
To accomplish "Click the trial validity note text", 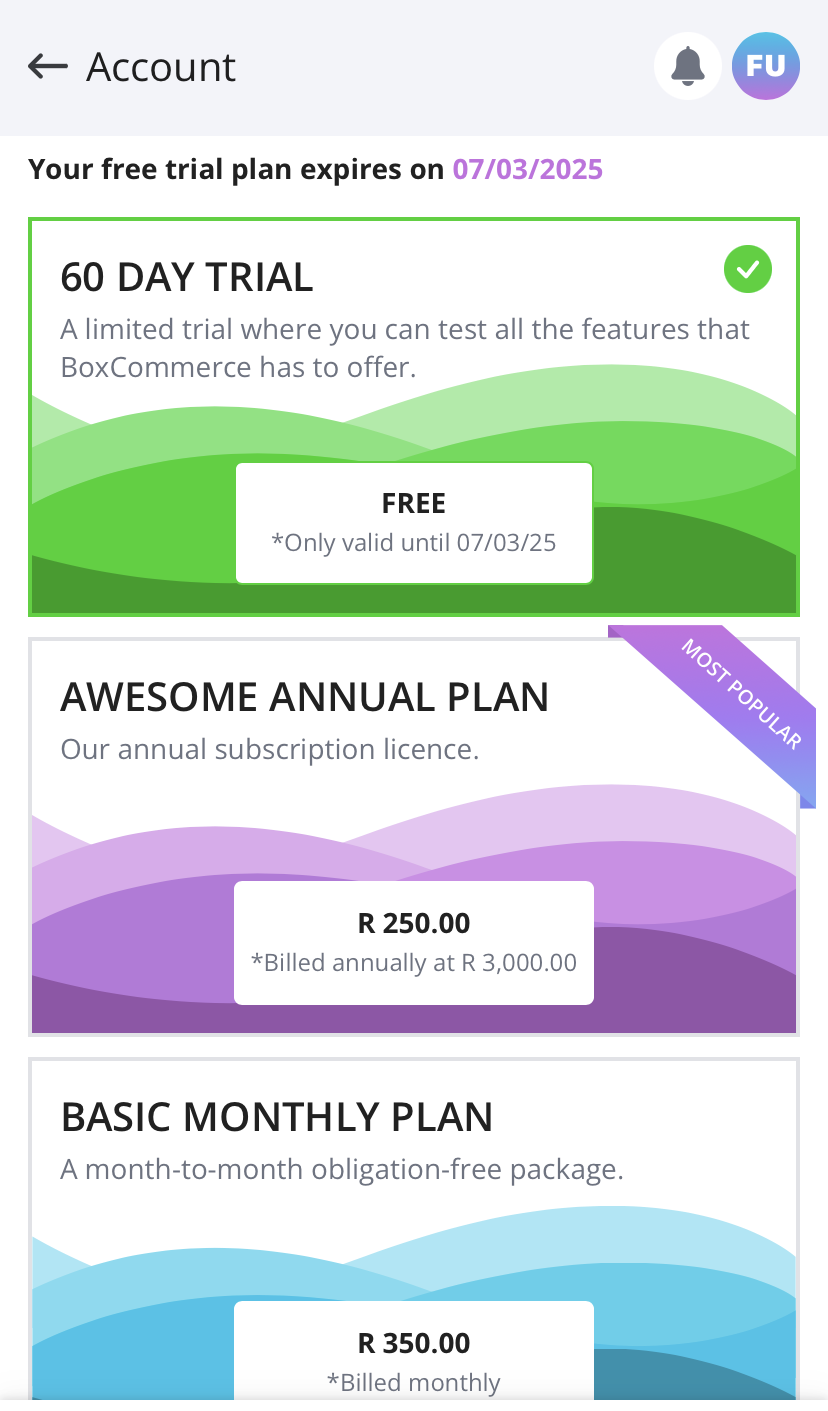I will (x=414, y=542).
